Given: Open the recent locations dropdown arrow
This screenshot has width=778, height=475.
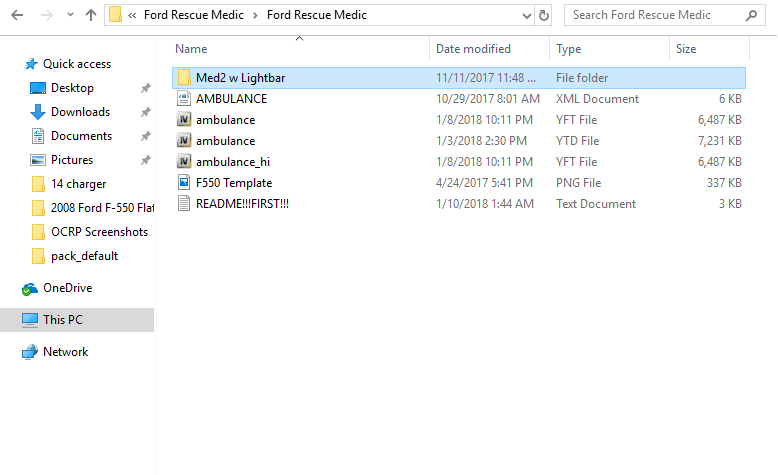Looking at the screenshot, I should [70, 15].
